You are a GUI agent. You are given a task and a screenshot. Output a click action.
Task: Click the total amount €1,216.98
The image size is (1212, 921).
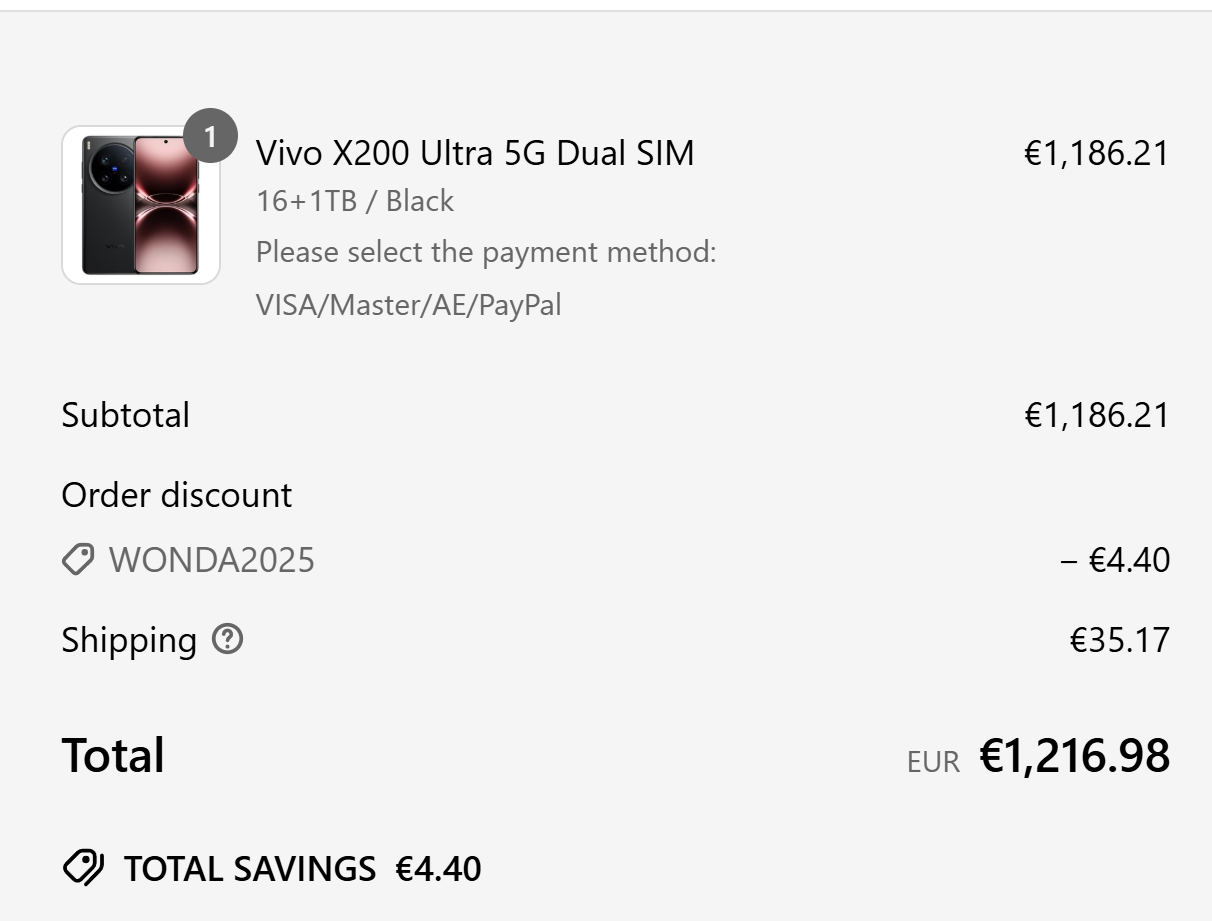(1074, 756)
